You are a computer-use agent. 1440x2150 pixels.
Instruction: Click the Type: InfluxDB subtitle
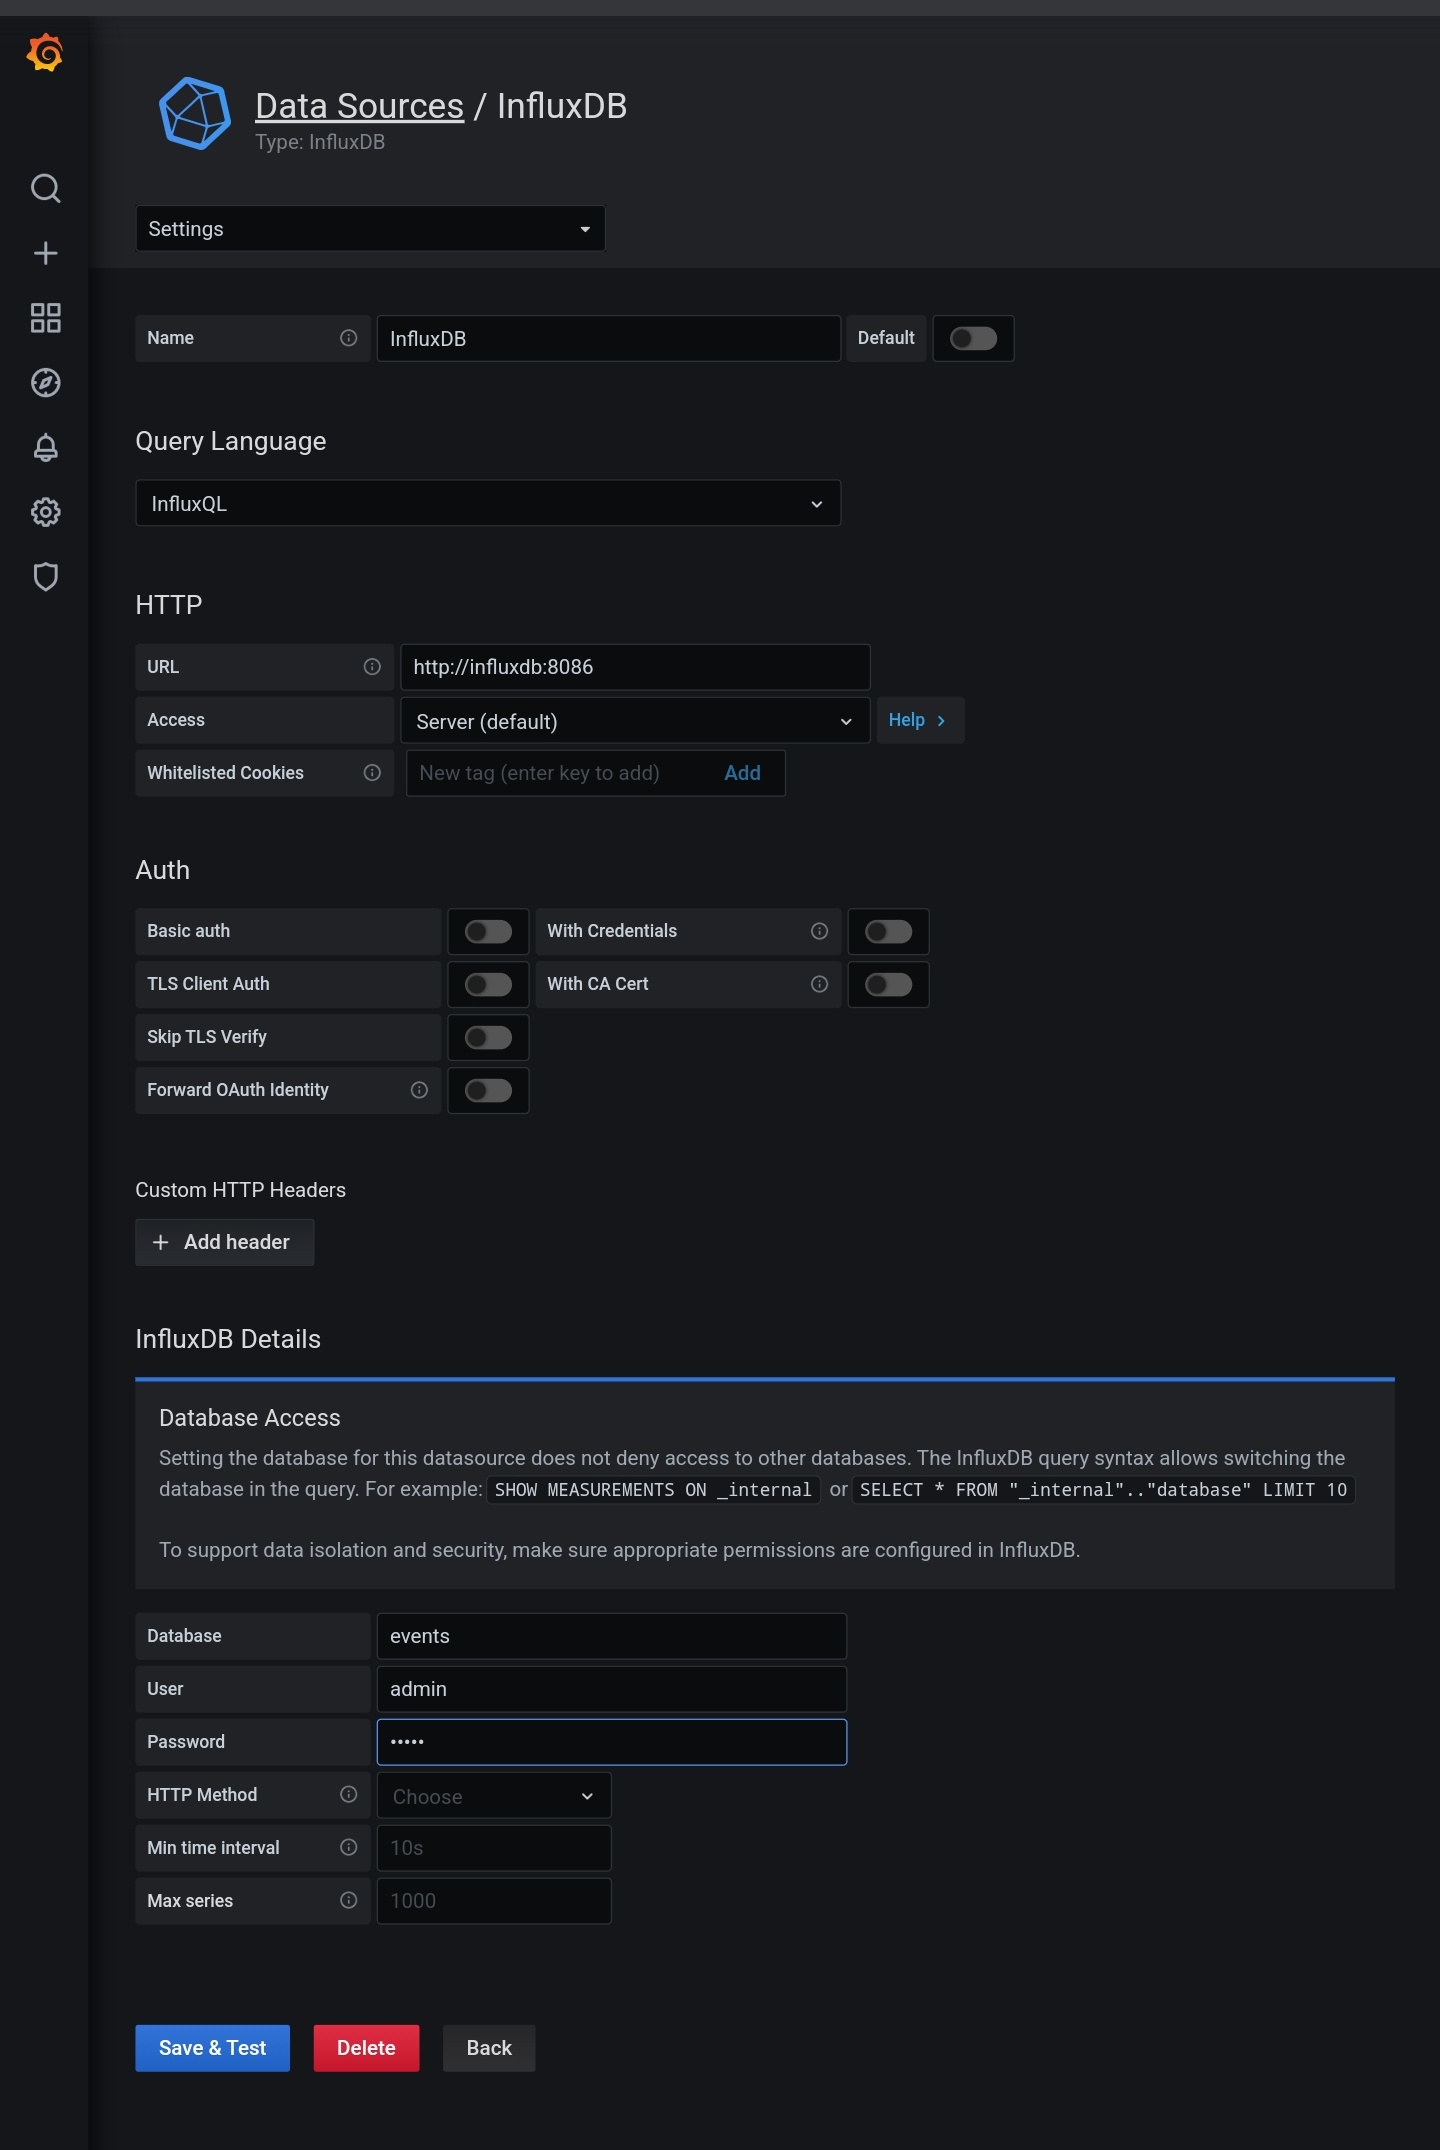320,142
